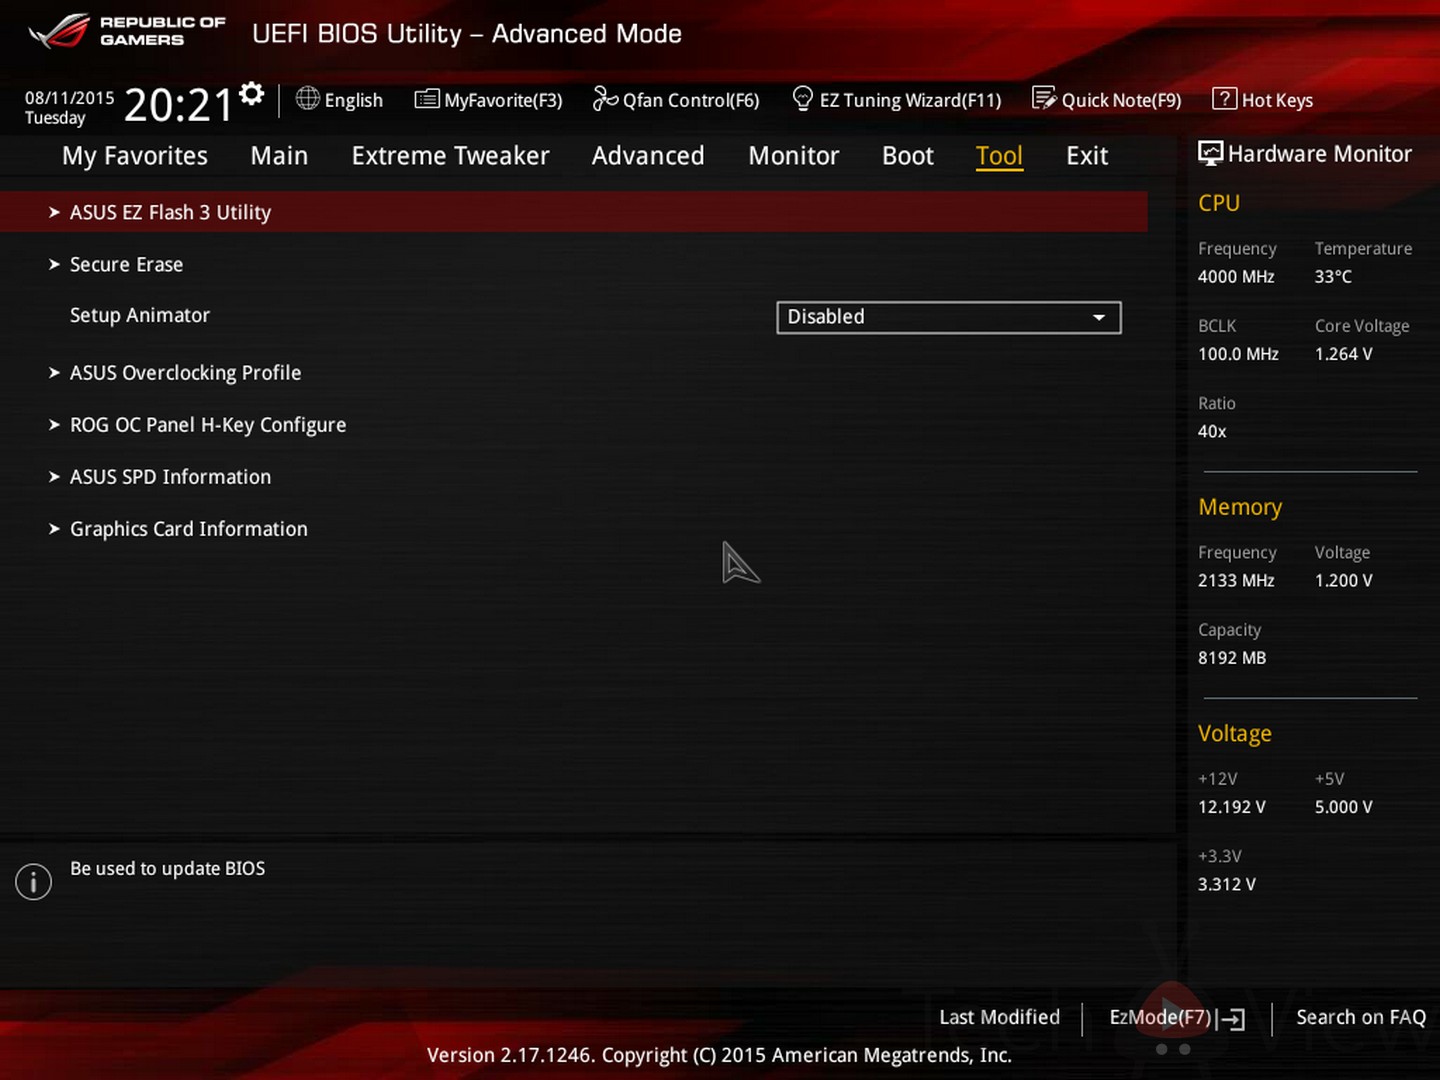1440x1080 pixels.
Task: Click memory voltage value 1.200 V
Action: pos(1344,581)
